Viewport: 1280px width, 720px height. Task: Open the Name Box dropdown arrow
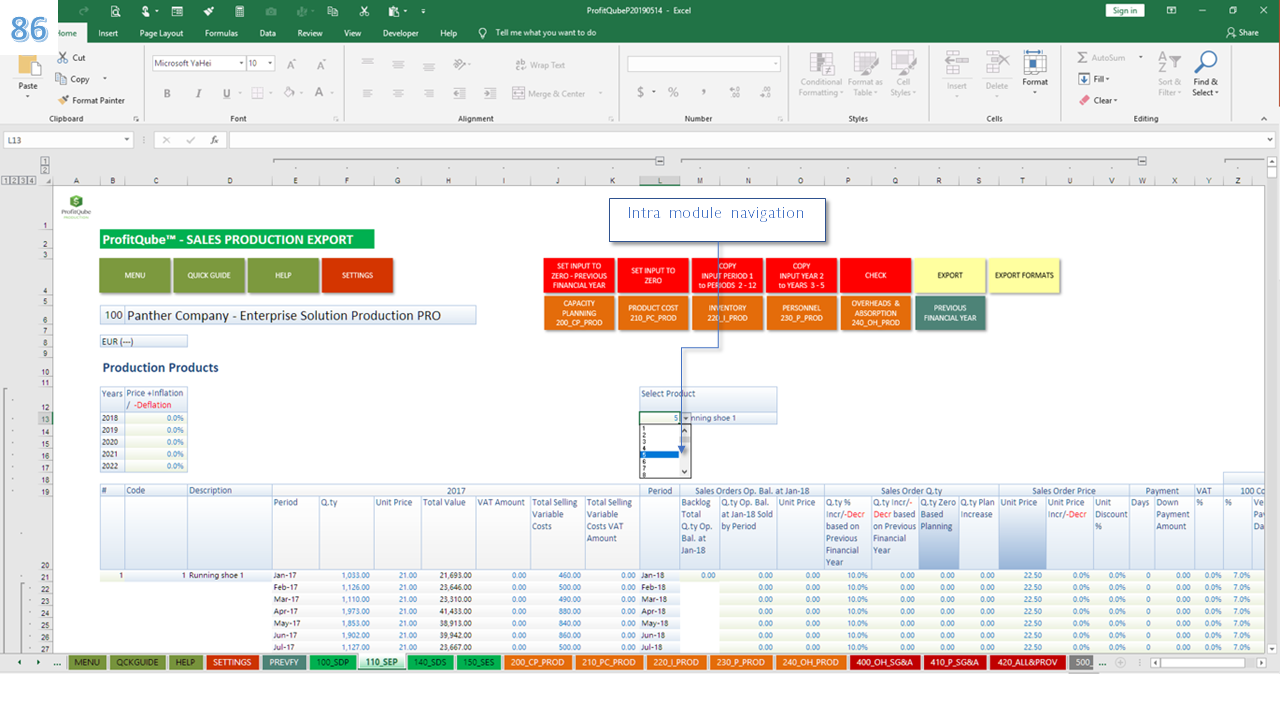click(x=127, y=140)
